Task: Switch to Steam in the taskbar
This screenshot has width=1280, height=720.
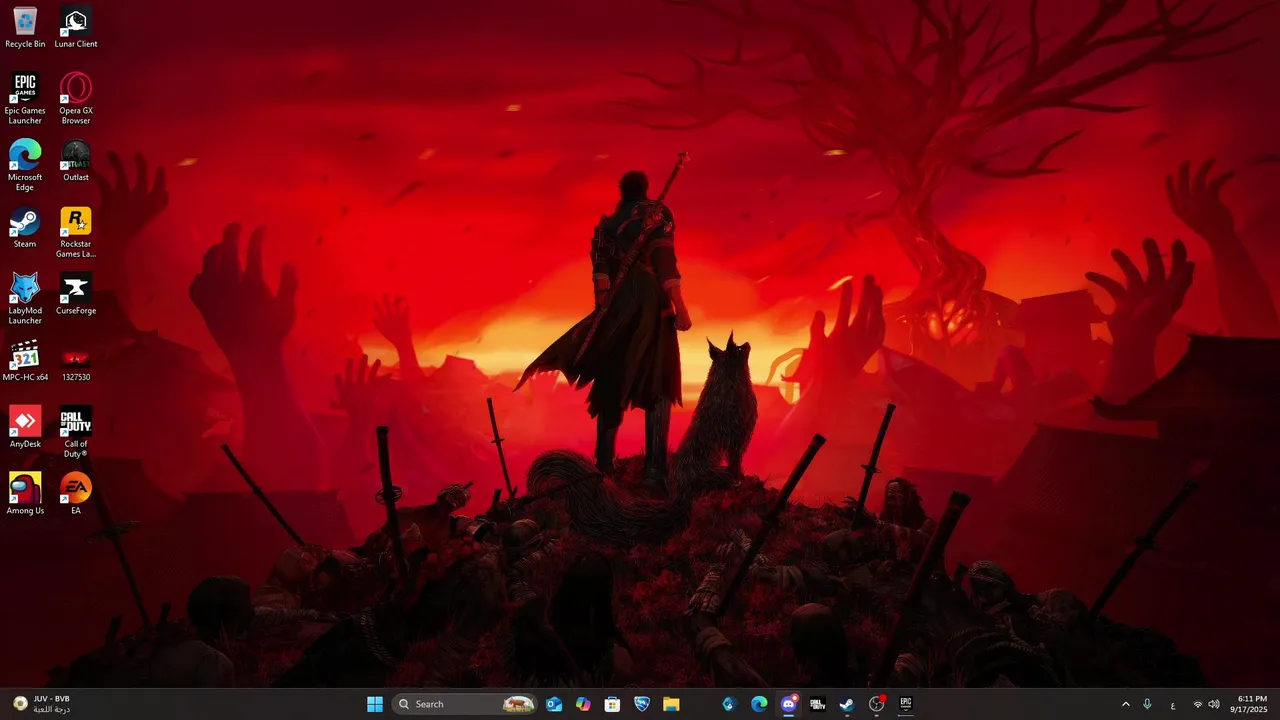Action: [x=847, y=704]
